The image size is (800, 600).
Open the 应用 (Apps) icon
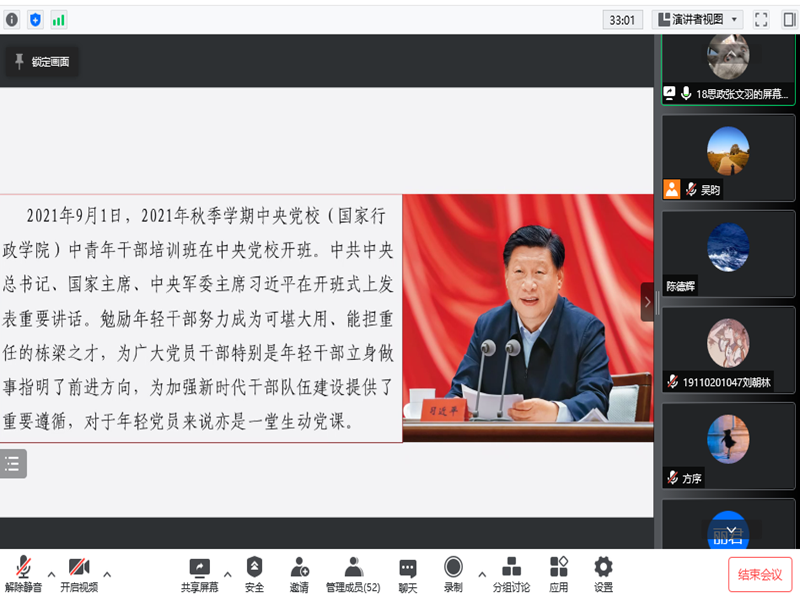558,573
